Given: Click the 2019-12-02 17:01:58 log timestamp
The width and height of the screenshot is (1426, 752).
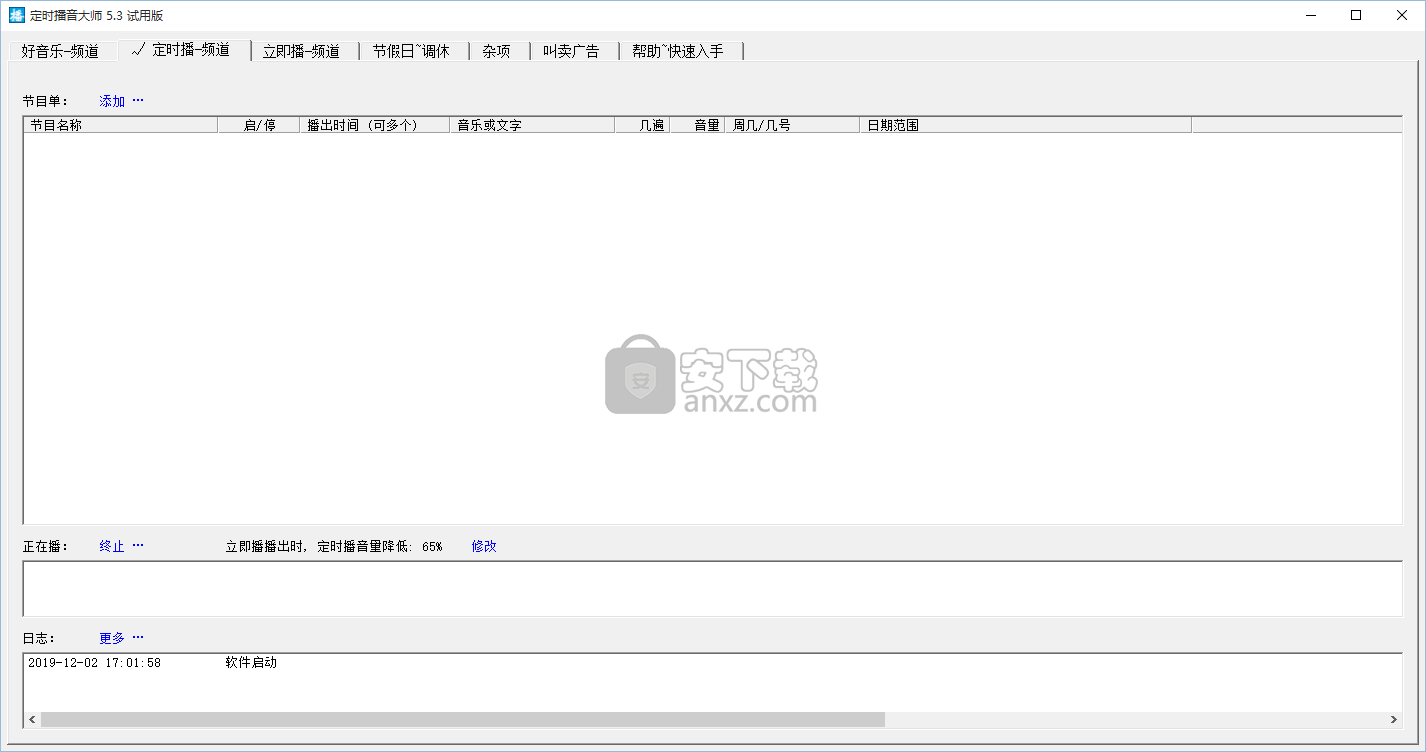Looking at the screenshot, I should [x=94, y=663].
